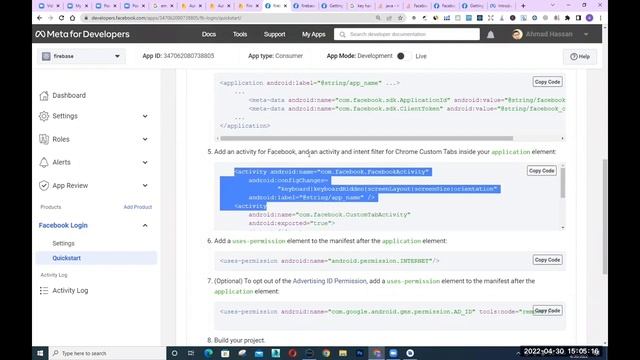This screenshot has height=360, width=640.
Task: Click the Chrome address bar URL
Action: [166, 18]
